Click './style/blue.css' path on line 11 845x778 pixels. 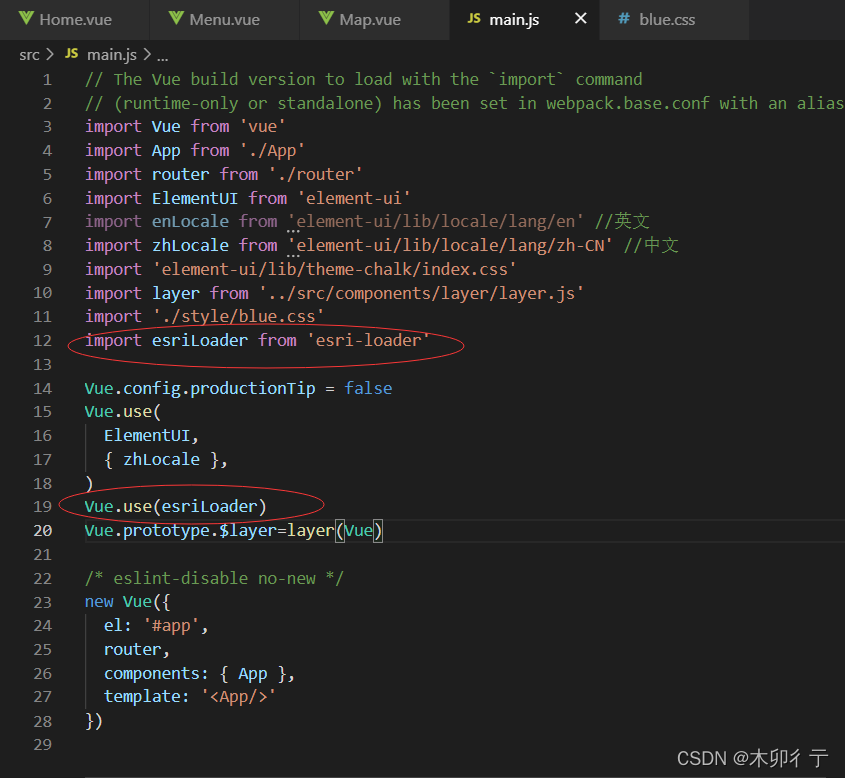[238, 316]
